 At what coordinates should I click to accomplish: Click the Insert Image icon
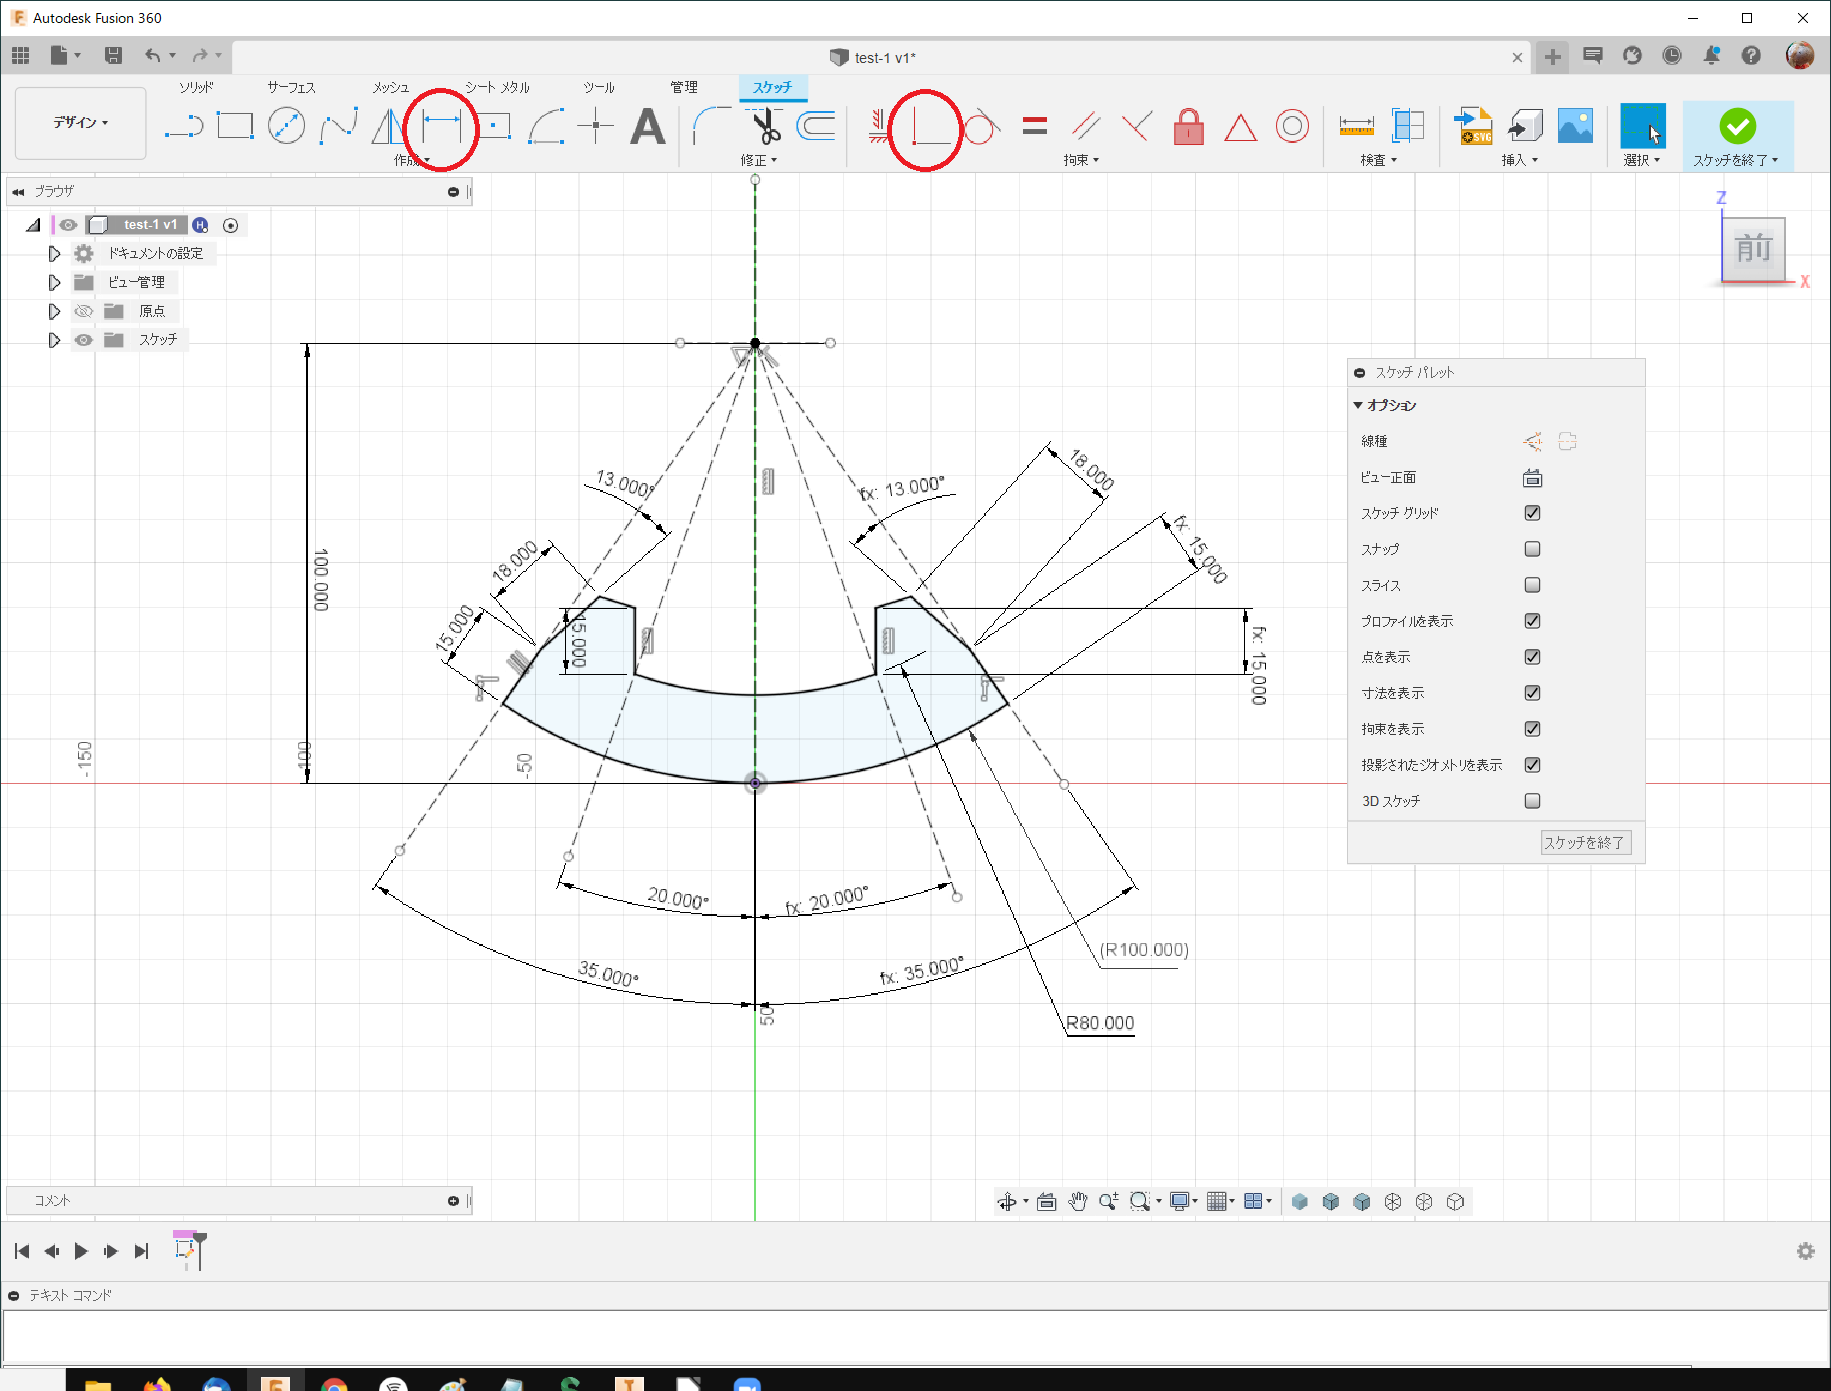[x=1575, y=127]
